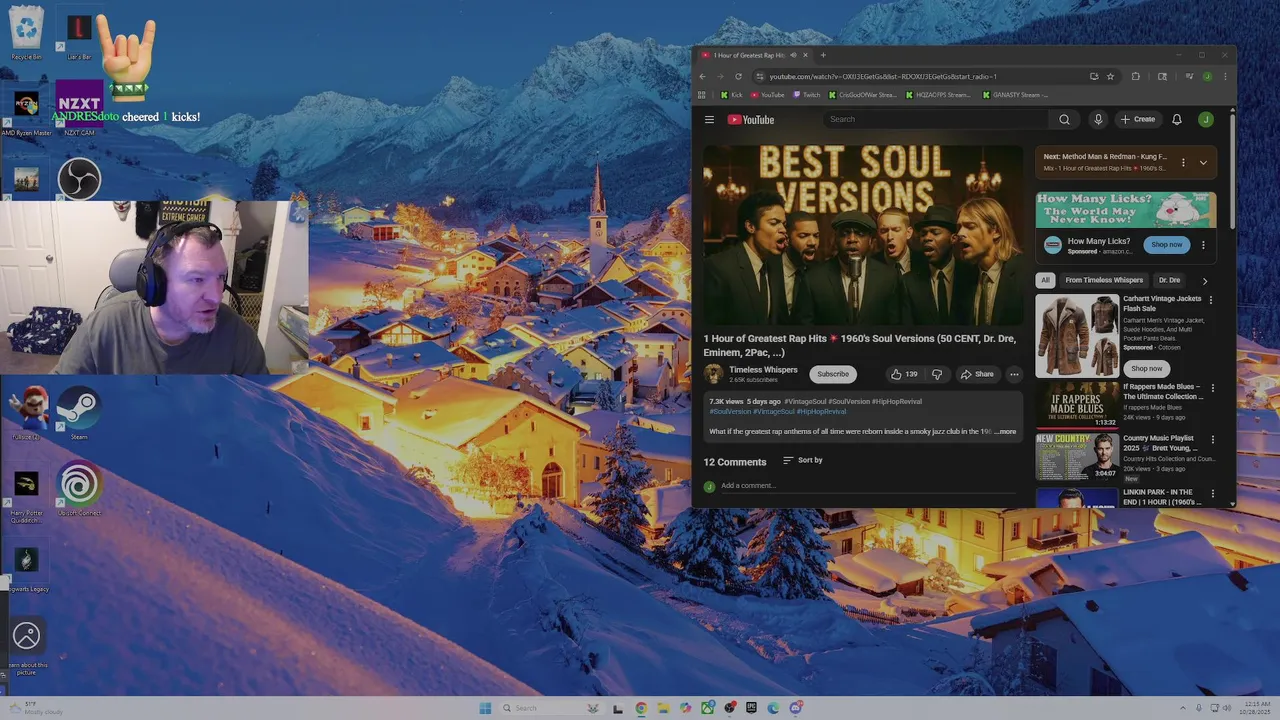Click the YouTube search magnifier button
Image resolution: width=1280 pixels, height=720 pixels.
click(x=1064, y=119)
